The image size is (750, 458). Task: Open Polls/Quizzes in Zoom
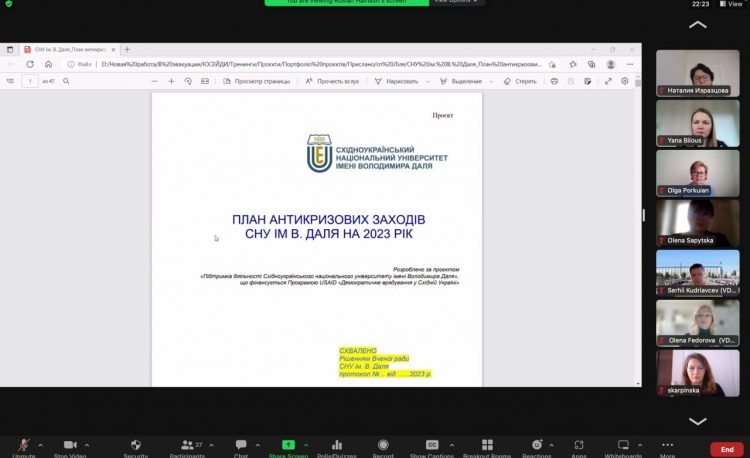point(336,448)
